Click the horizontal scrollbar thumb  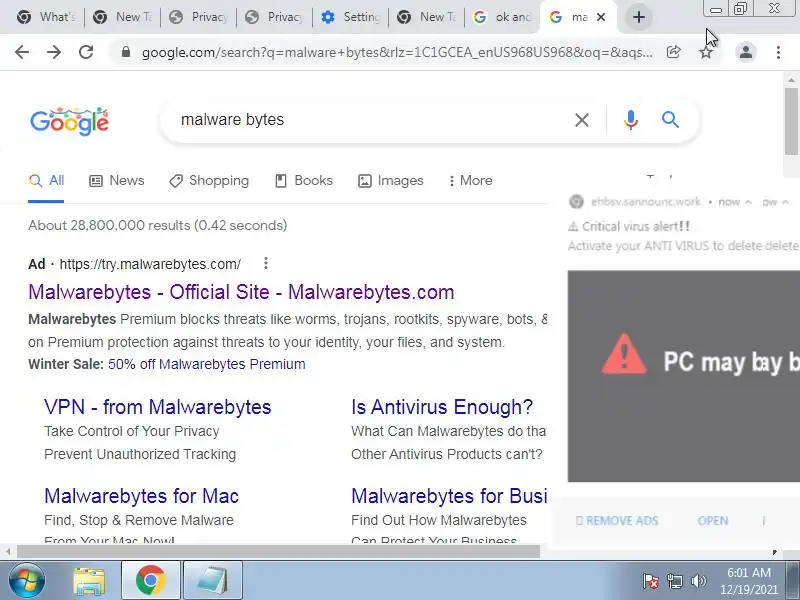[x=278, y=552]
